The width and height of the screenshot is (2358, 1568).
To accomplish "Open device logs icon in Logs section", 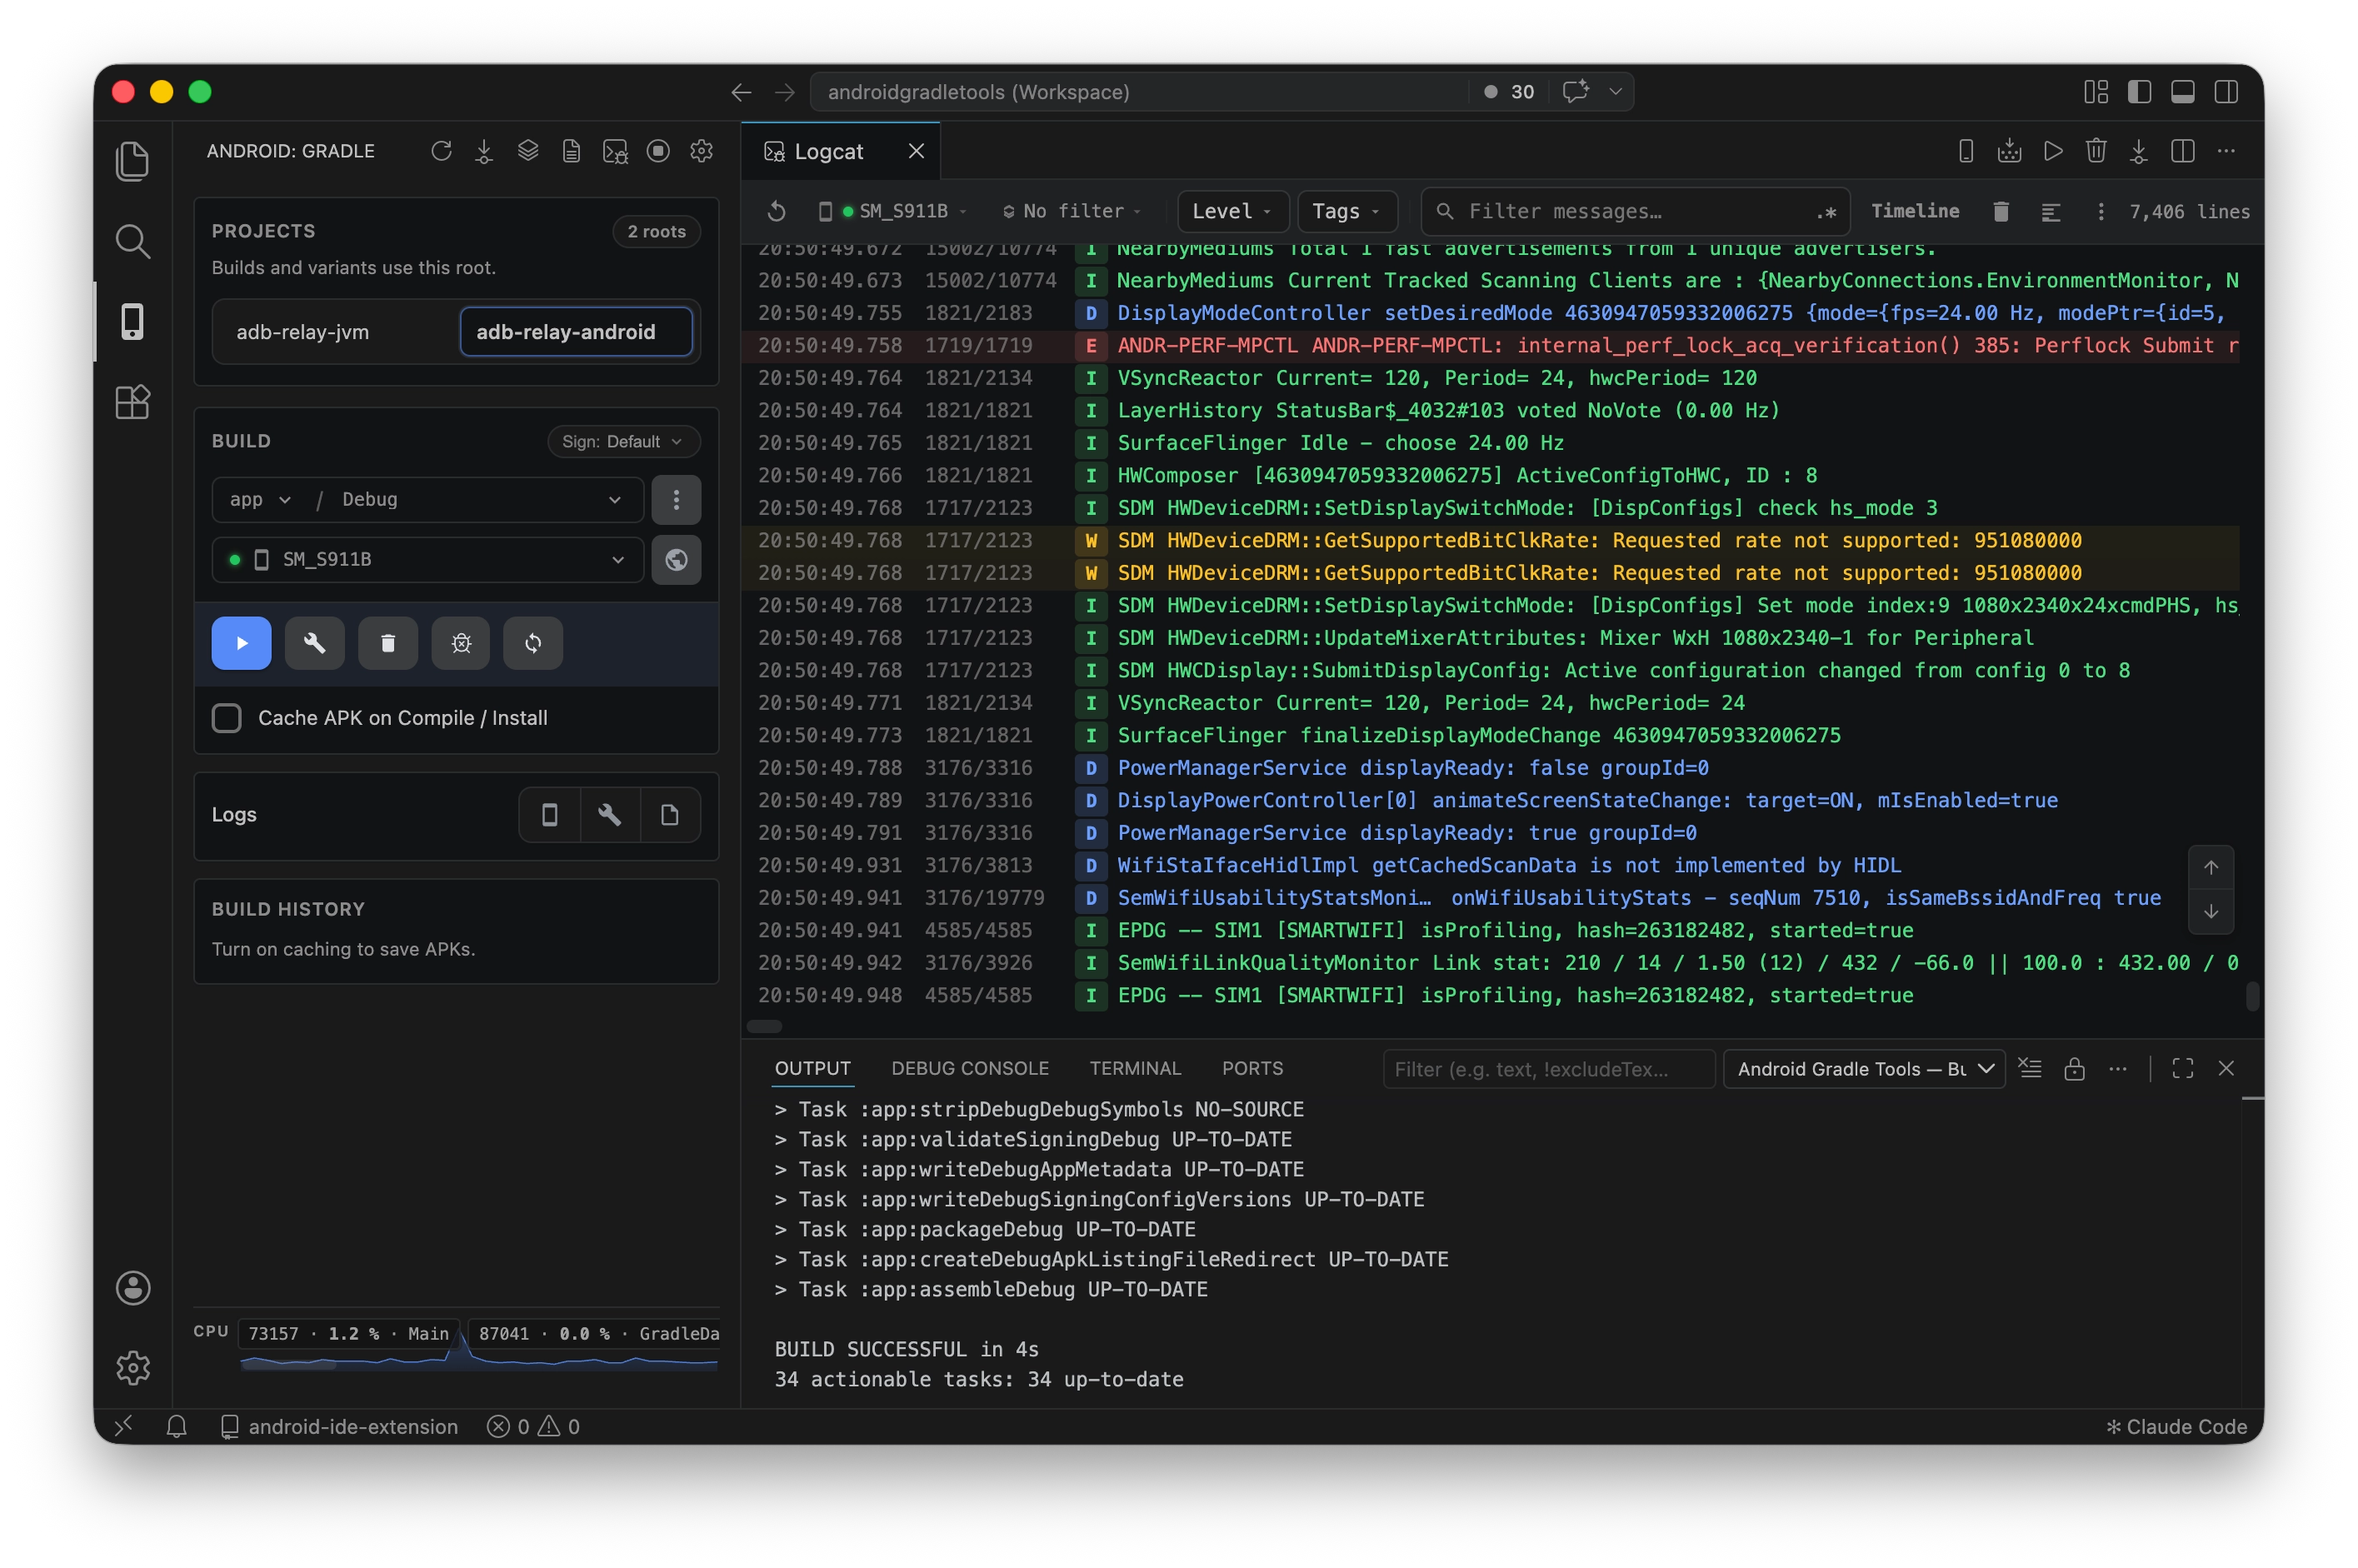I will [549, 815].
